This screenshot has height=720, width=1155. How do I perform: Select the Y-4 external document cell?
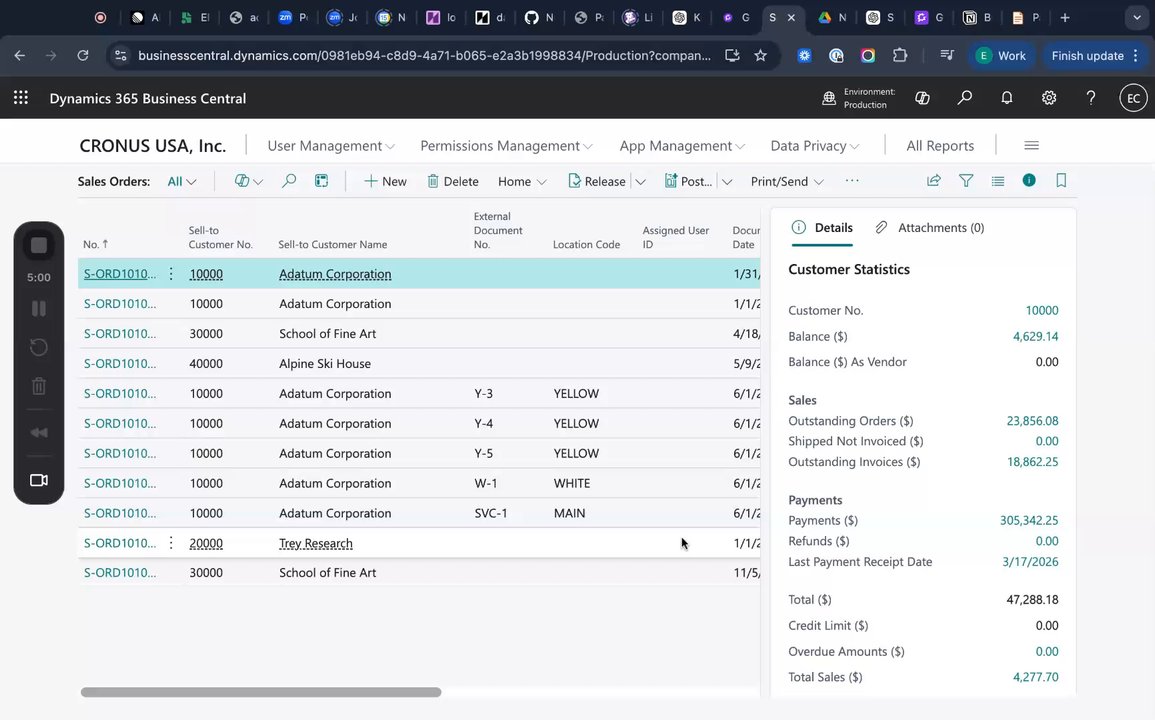point(483,423)
